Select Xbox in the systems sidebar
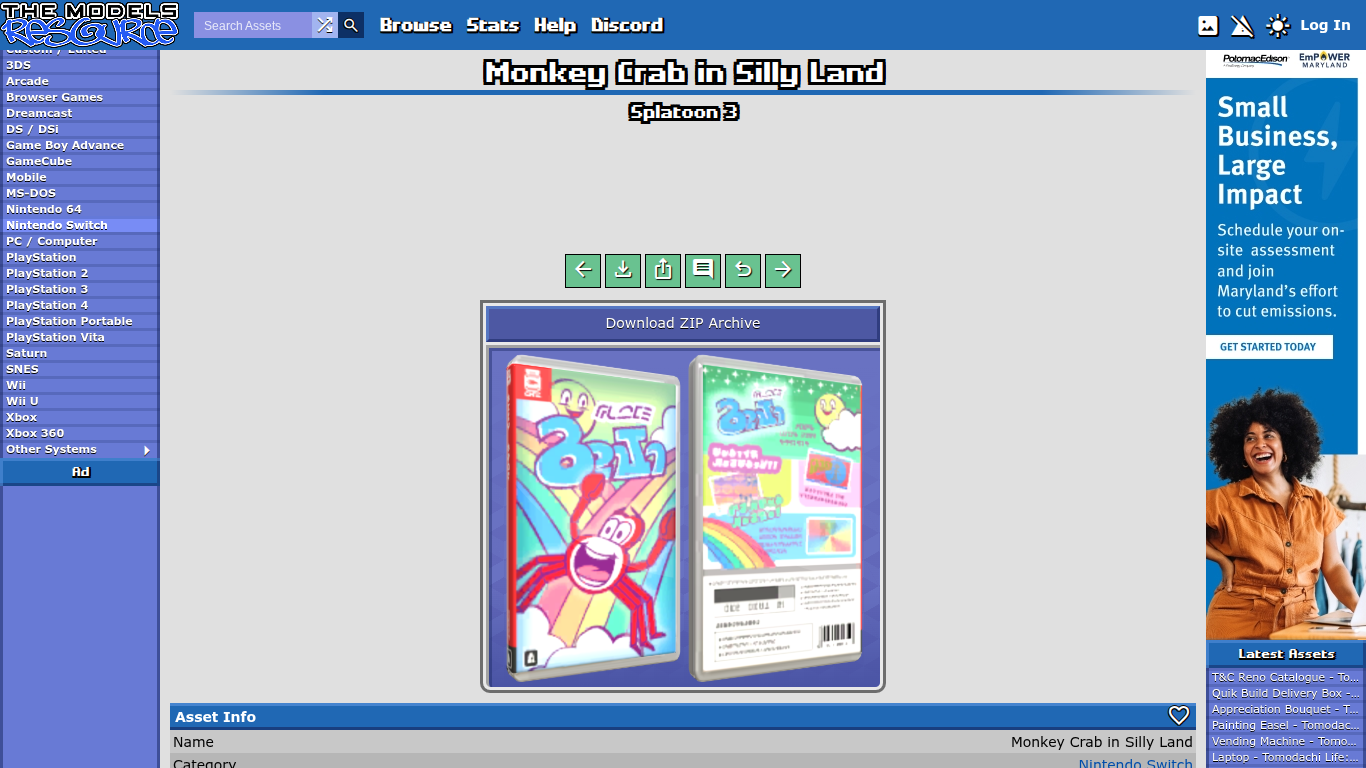The height and width of the screenshot is (768, 1366). pos(80,417)
